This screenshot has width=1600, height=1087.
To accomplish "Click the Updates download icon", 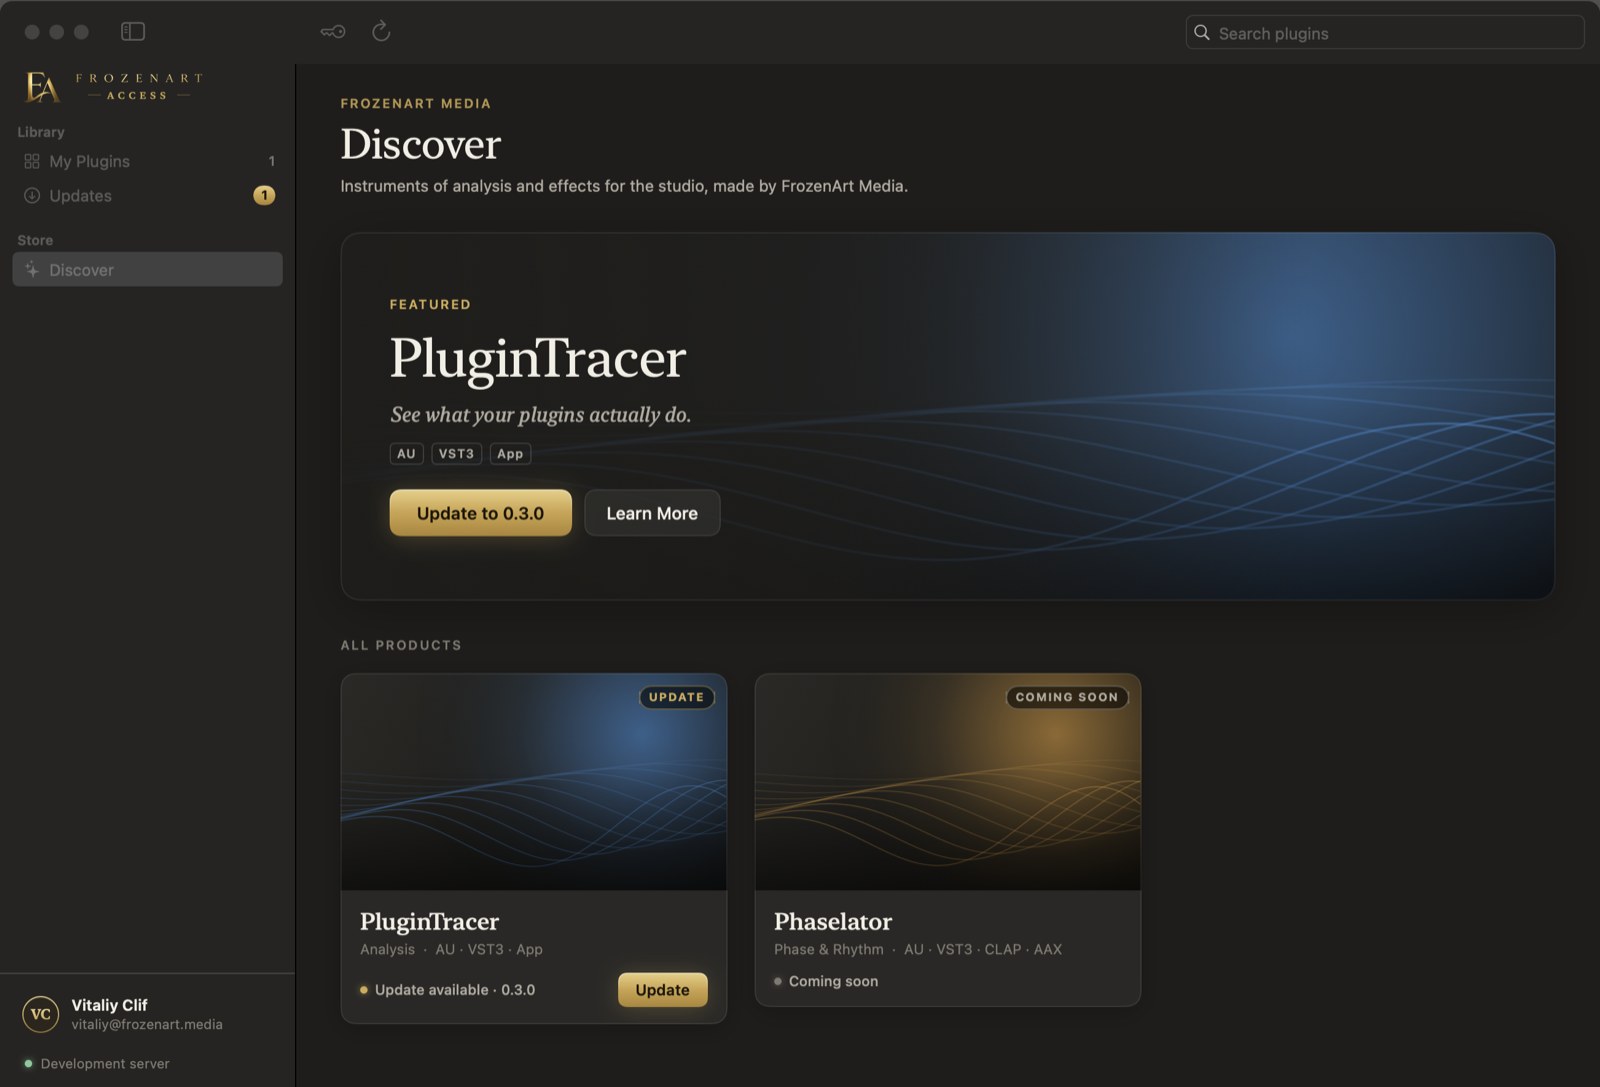I will (32, 196).
